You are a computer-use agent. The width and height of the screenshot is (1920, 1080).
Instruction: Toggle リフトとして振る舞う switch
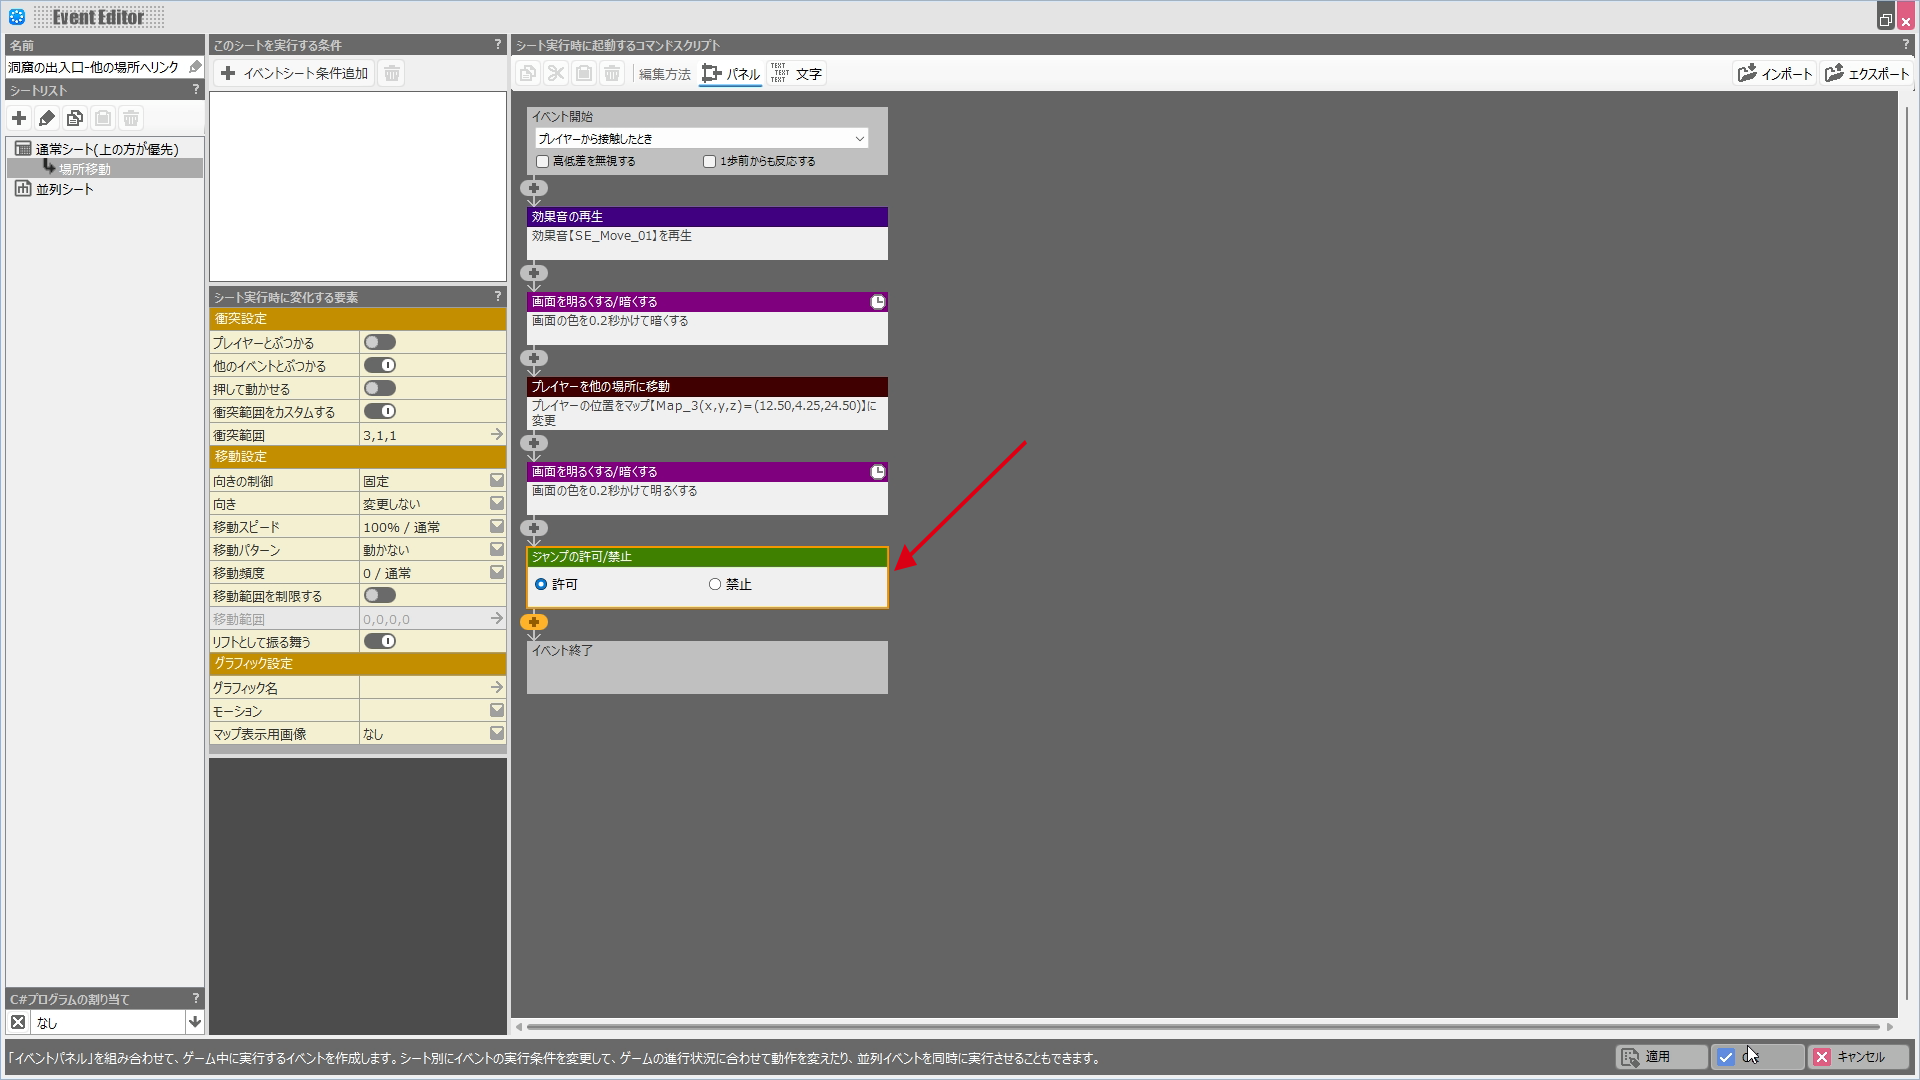[x=380, y=641]
